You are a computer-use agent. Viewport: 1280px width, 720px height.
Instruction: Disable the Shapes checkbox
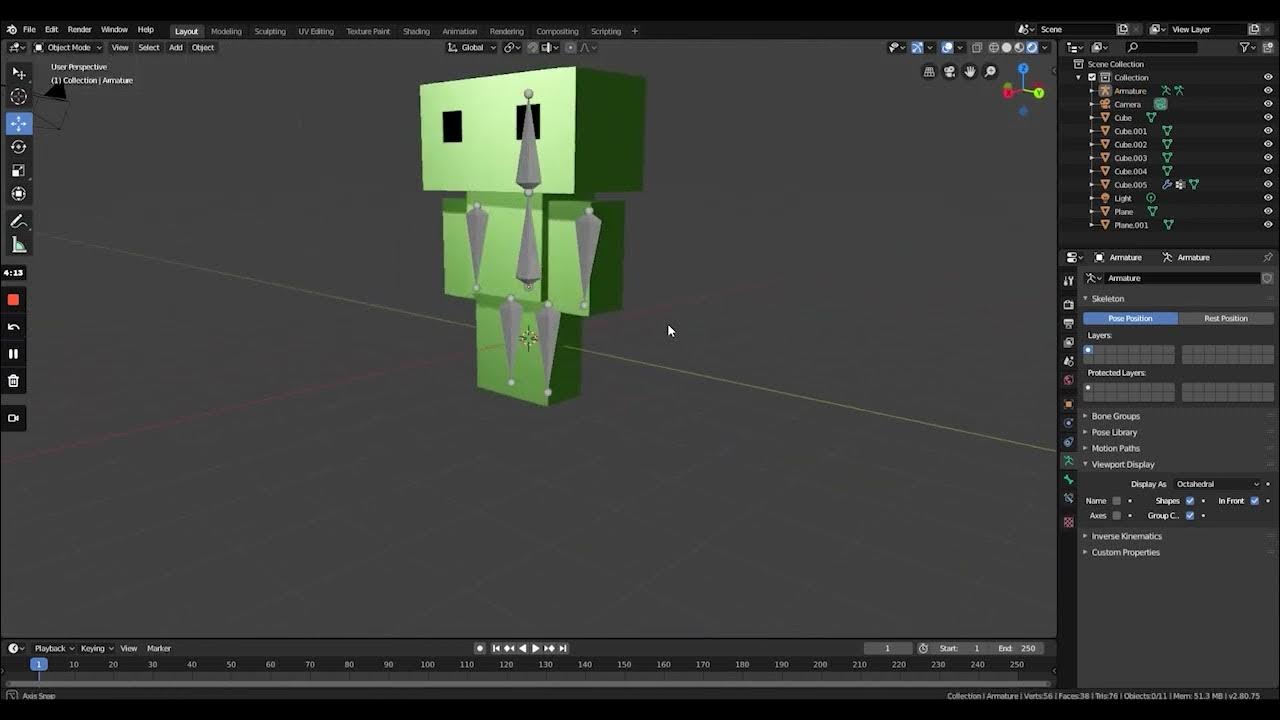point(1190,501)
